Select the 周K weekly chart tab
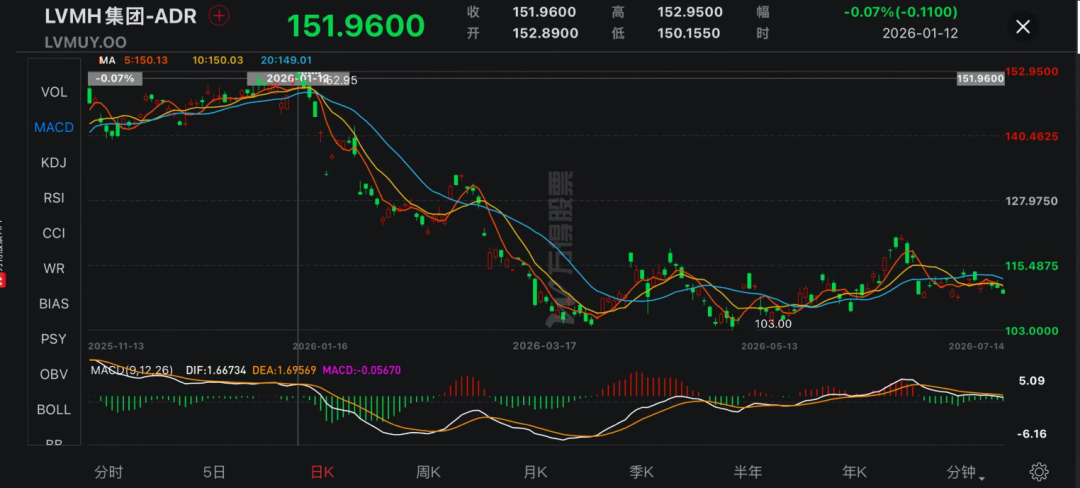This screenshot has width=1080, height=488. point(428,472)
